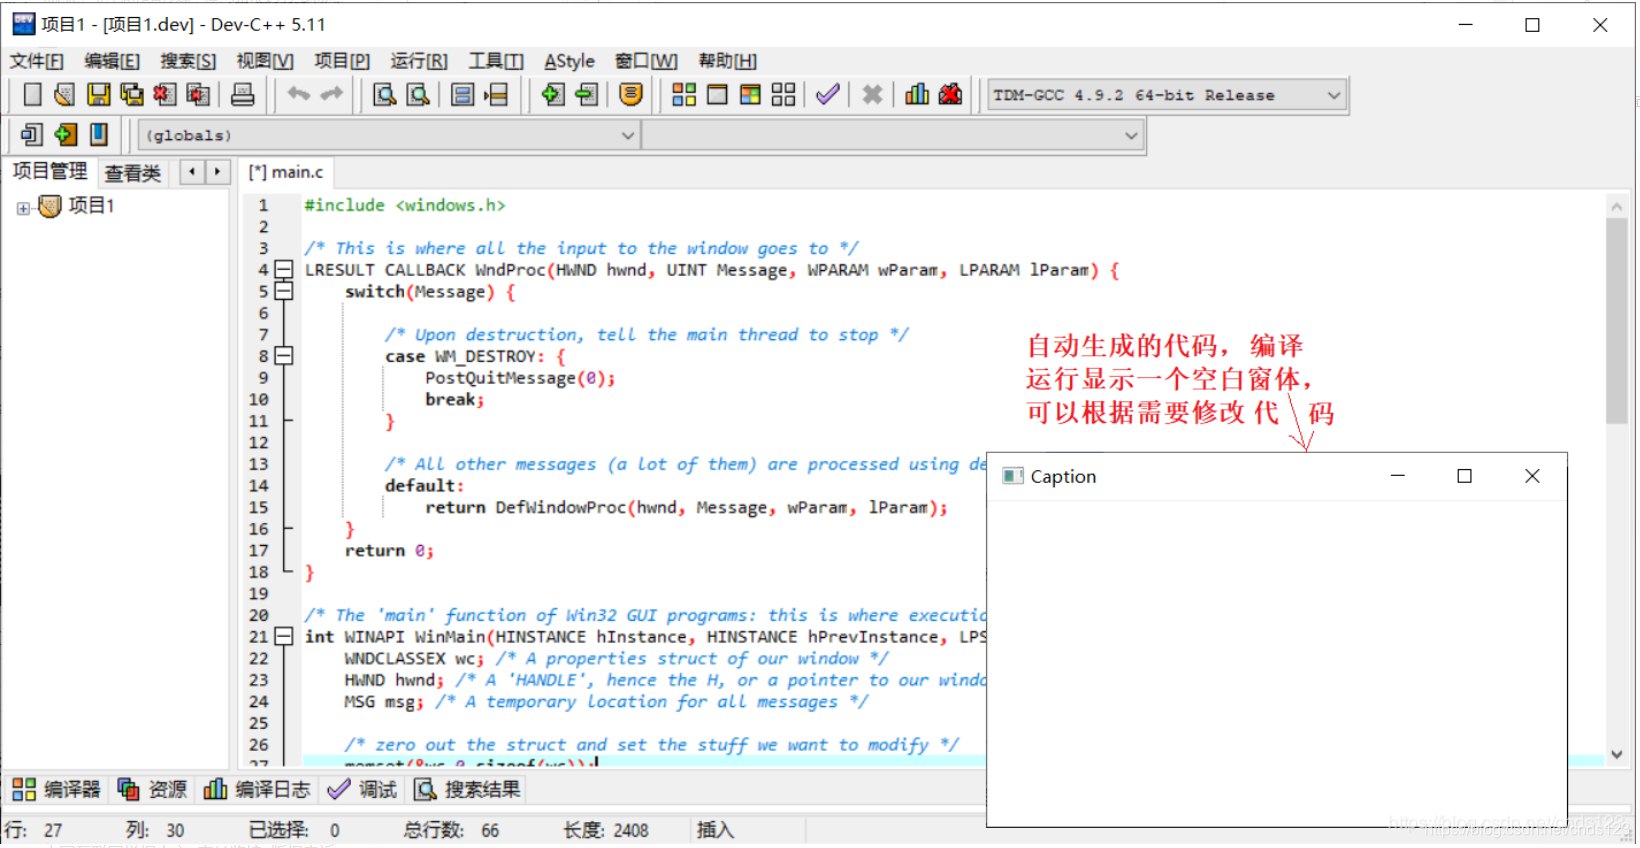Open the 项目[P] menu
This screenshot has height=848, width=1640.
342,61
